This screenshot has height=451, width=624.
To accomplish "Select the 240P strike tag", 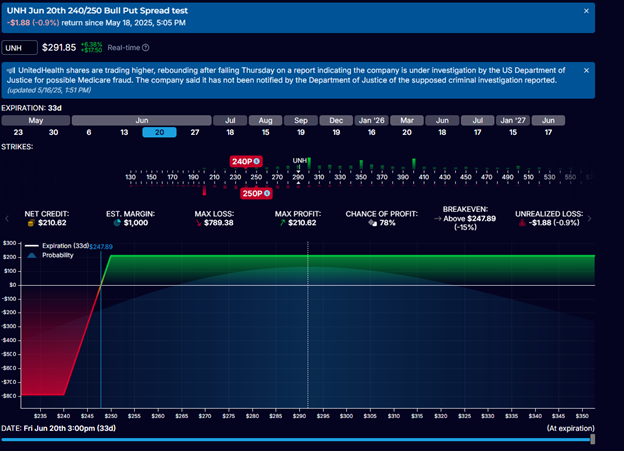I will [x=246, y=162].
